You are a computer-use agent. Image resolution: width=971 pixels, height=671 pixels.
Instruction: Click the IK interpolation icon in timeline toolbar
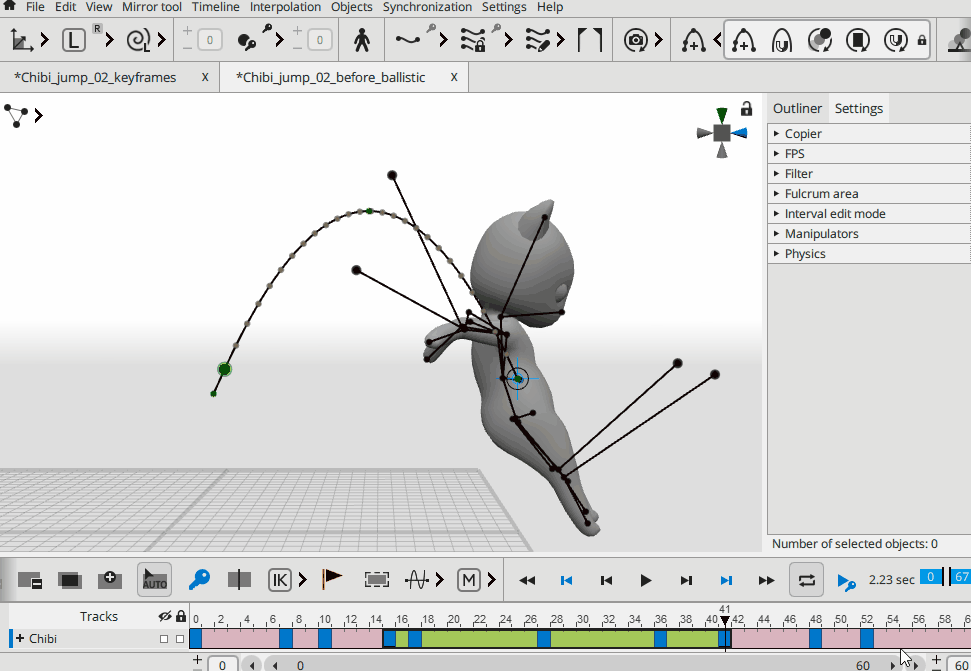pos(279,579)
